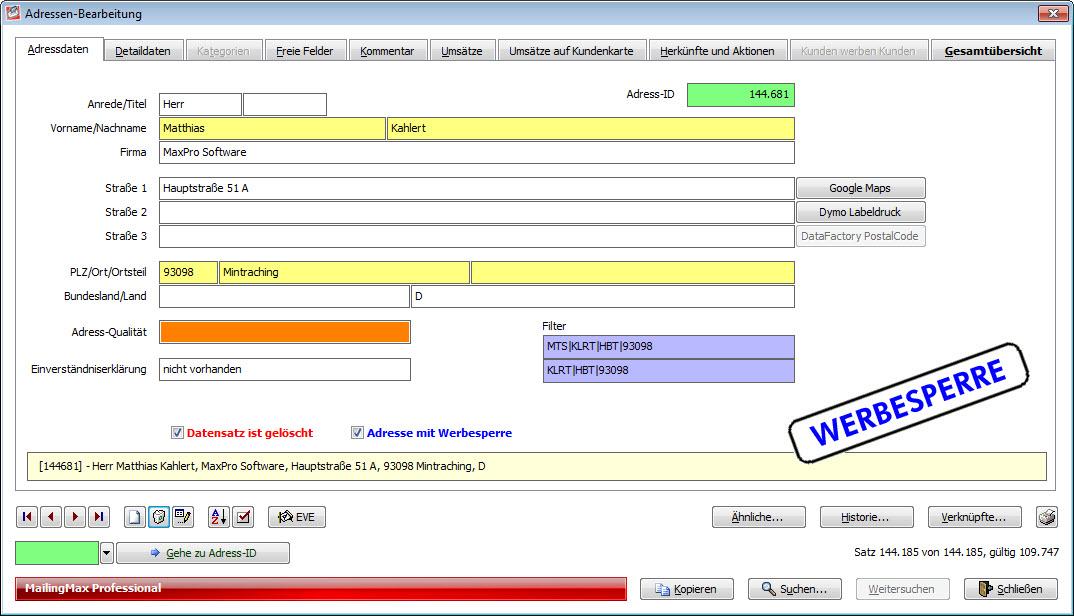Image resolution: width=1074 pixels, height=616 pixels.
Task: Select the orange Adress-Qualität indicator
Action: 284,331
